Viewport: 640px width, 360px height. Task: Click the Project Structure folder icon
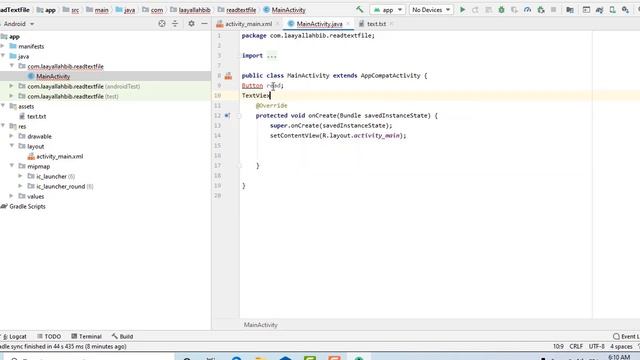point(570,9)
